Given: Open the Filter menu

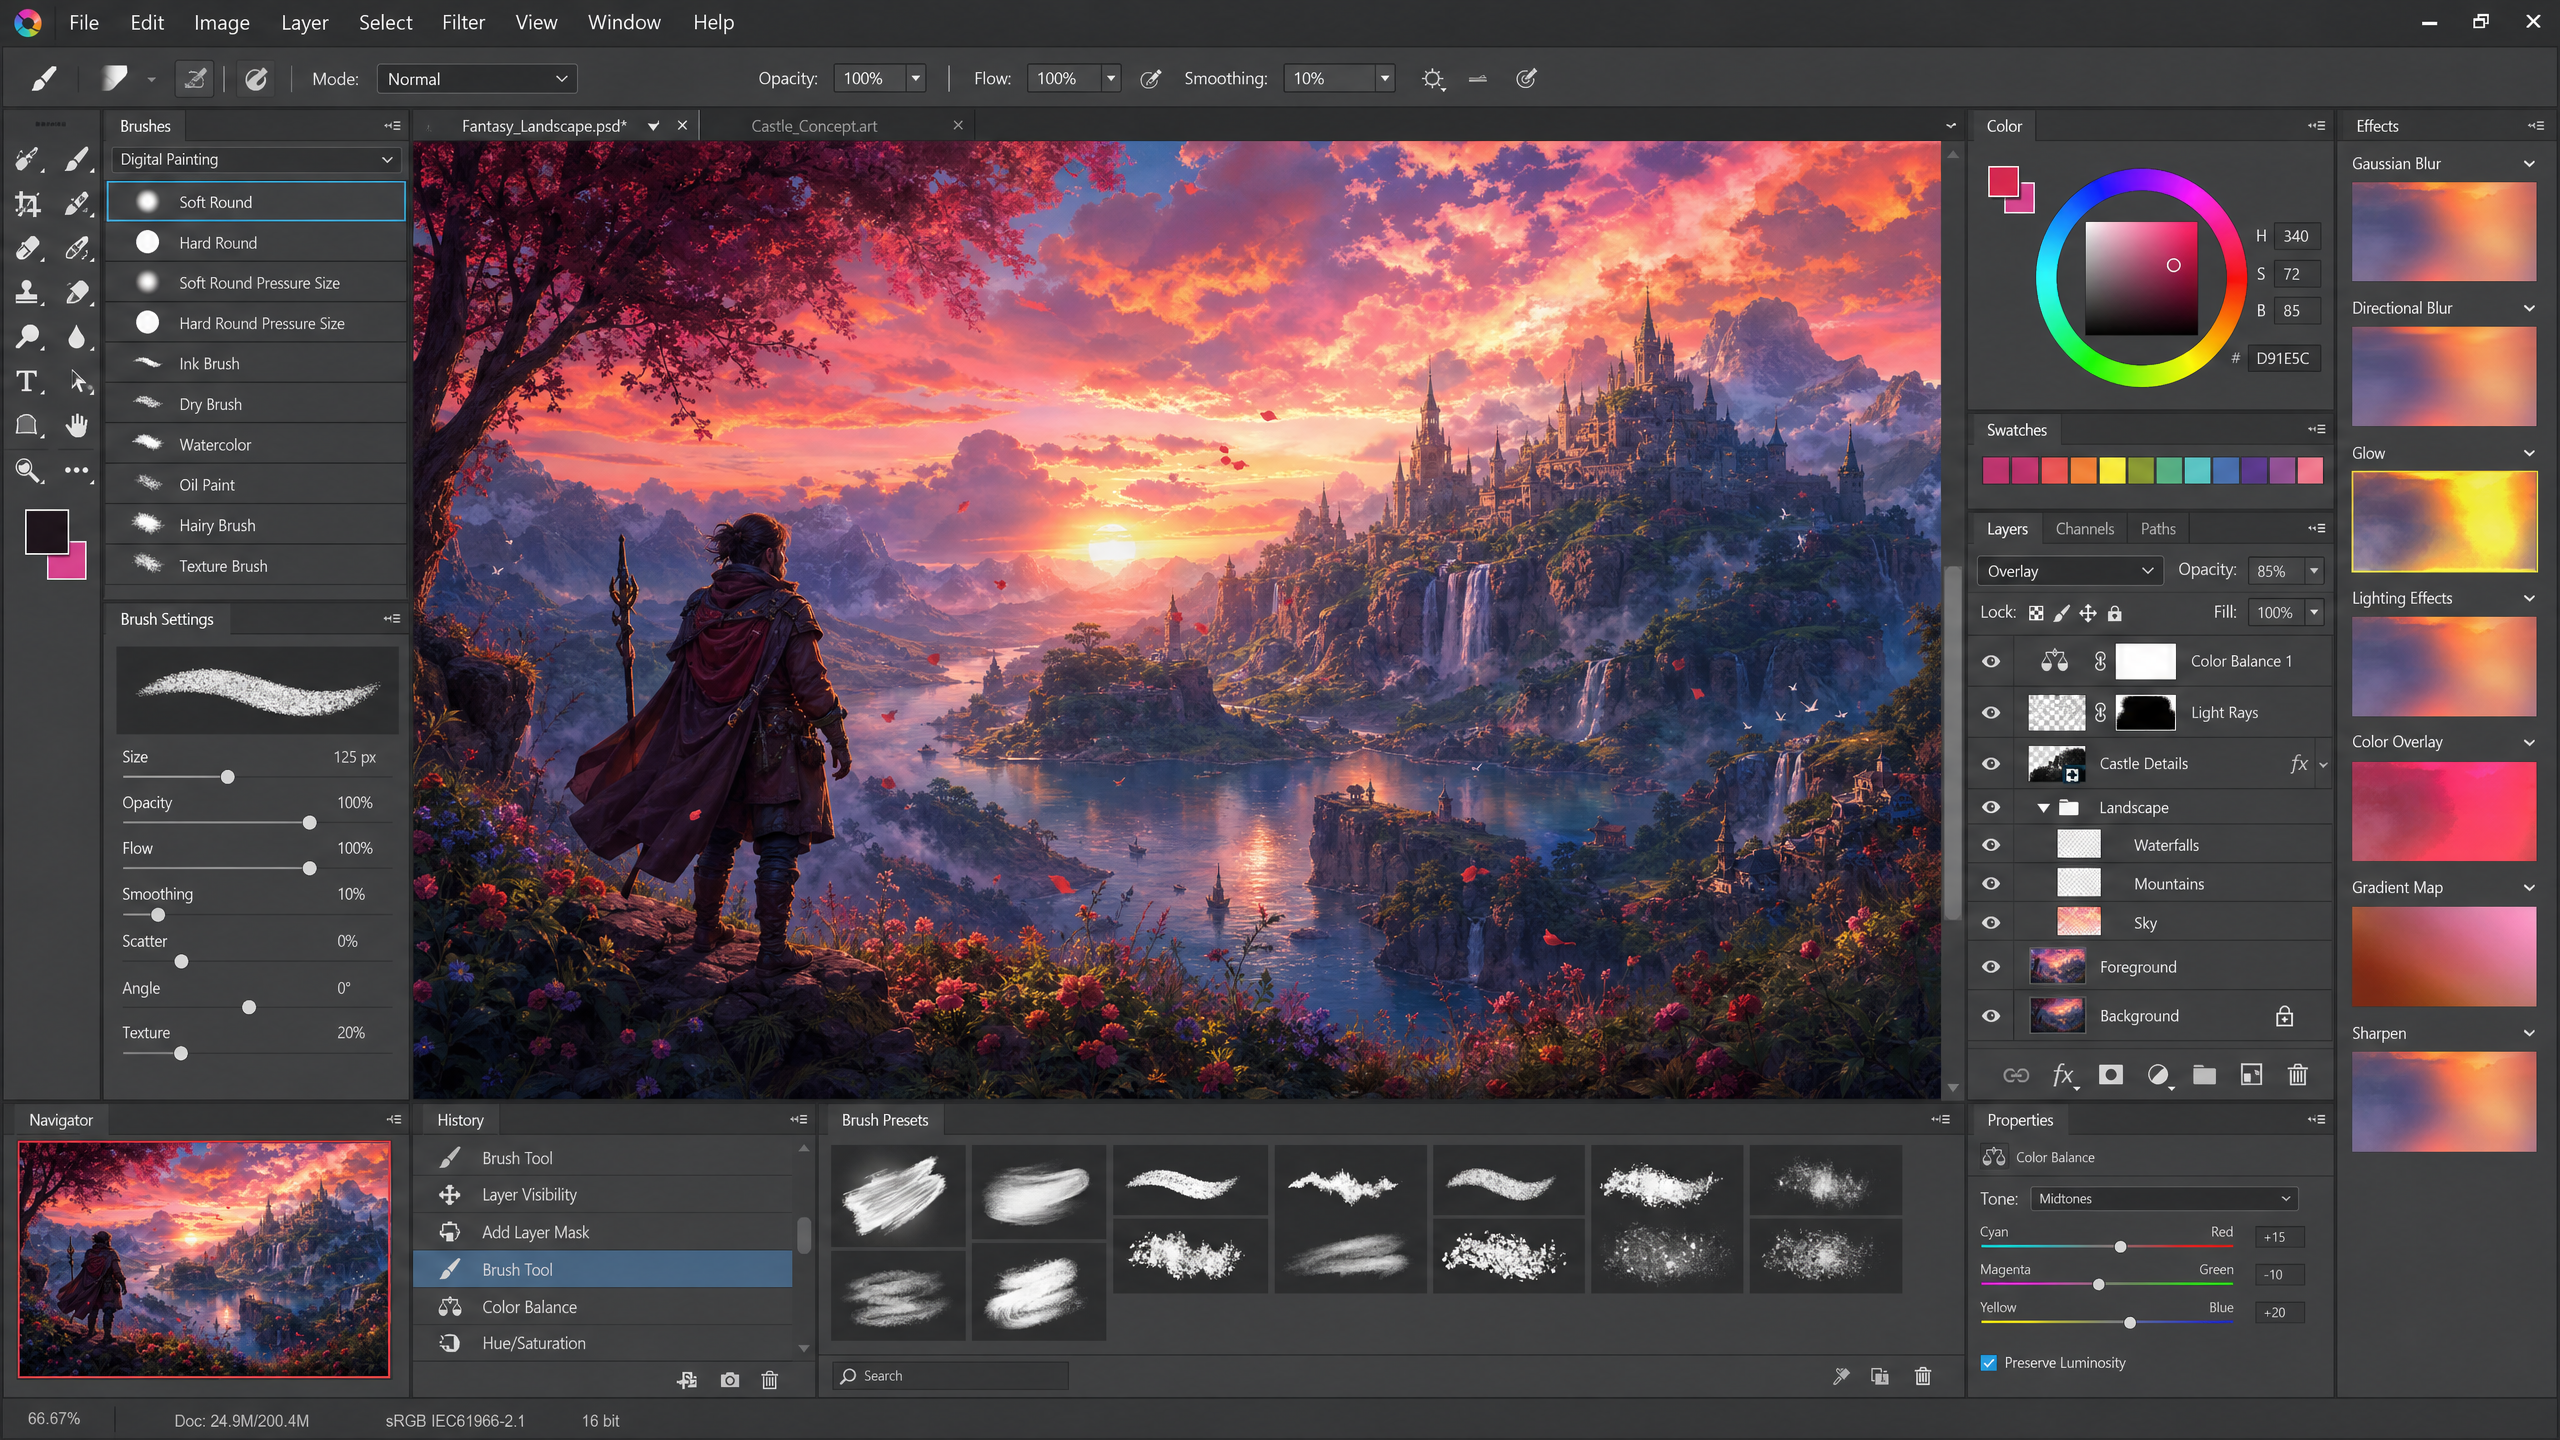Looking at the screenshot, I should 463,22.
